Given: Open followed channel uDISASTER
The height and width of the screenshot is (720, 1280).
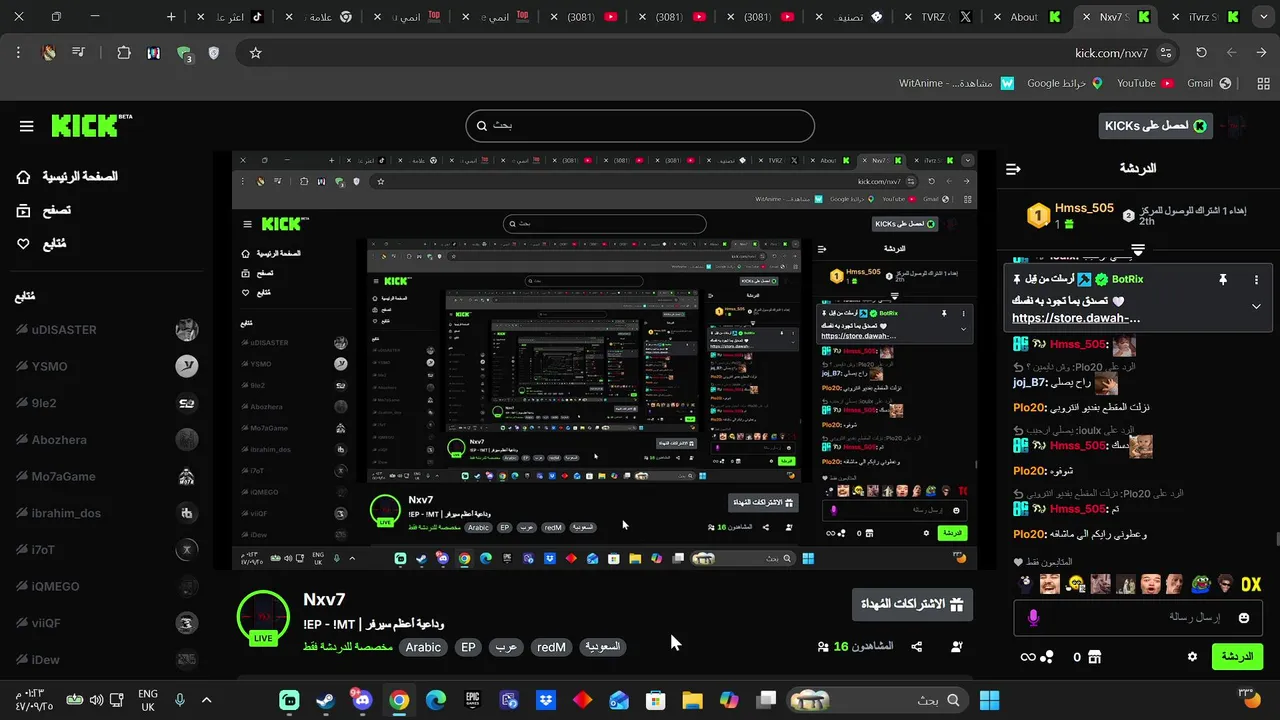Looking at the screenshot, I should (105, 330).
